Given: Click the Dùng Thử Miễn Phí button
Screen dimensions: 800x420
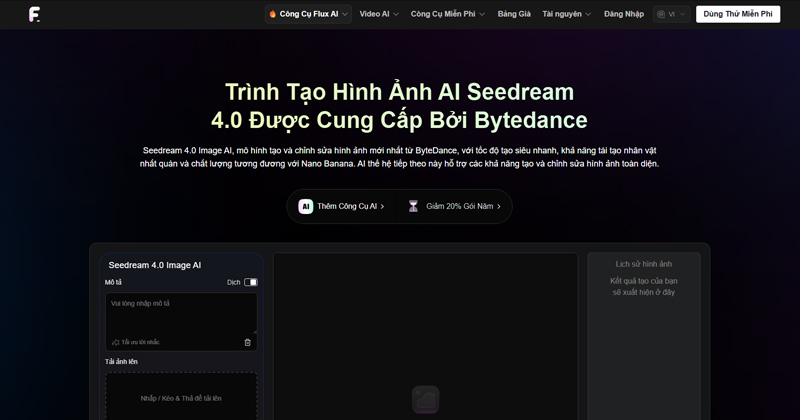Looking at the screenshot, I should tap(738, 14).
